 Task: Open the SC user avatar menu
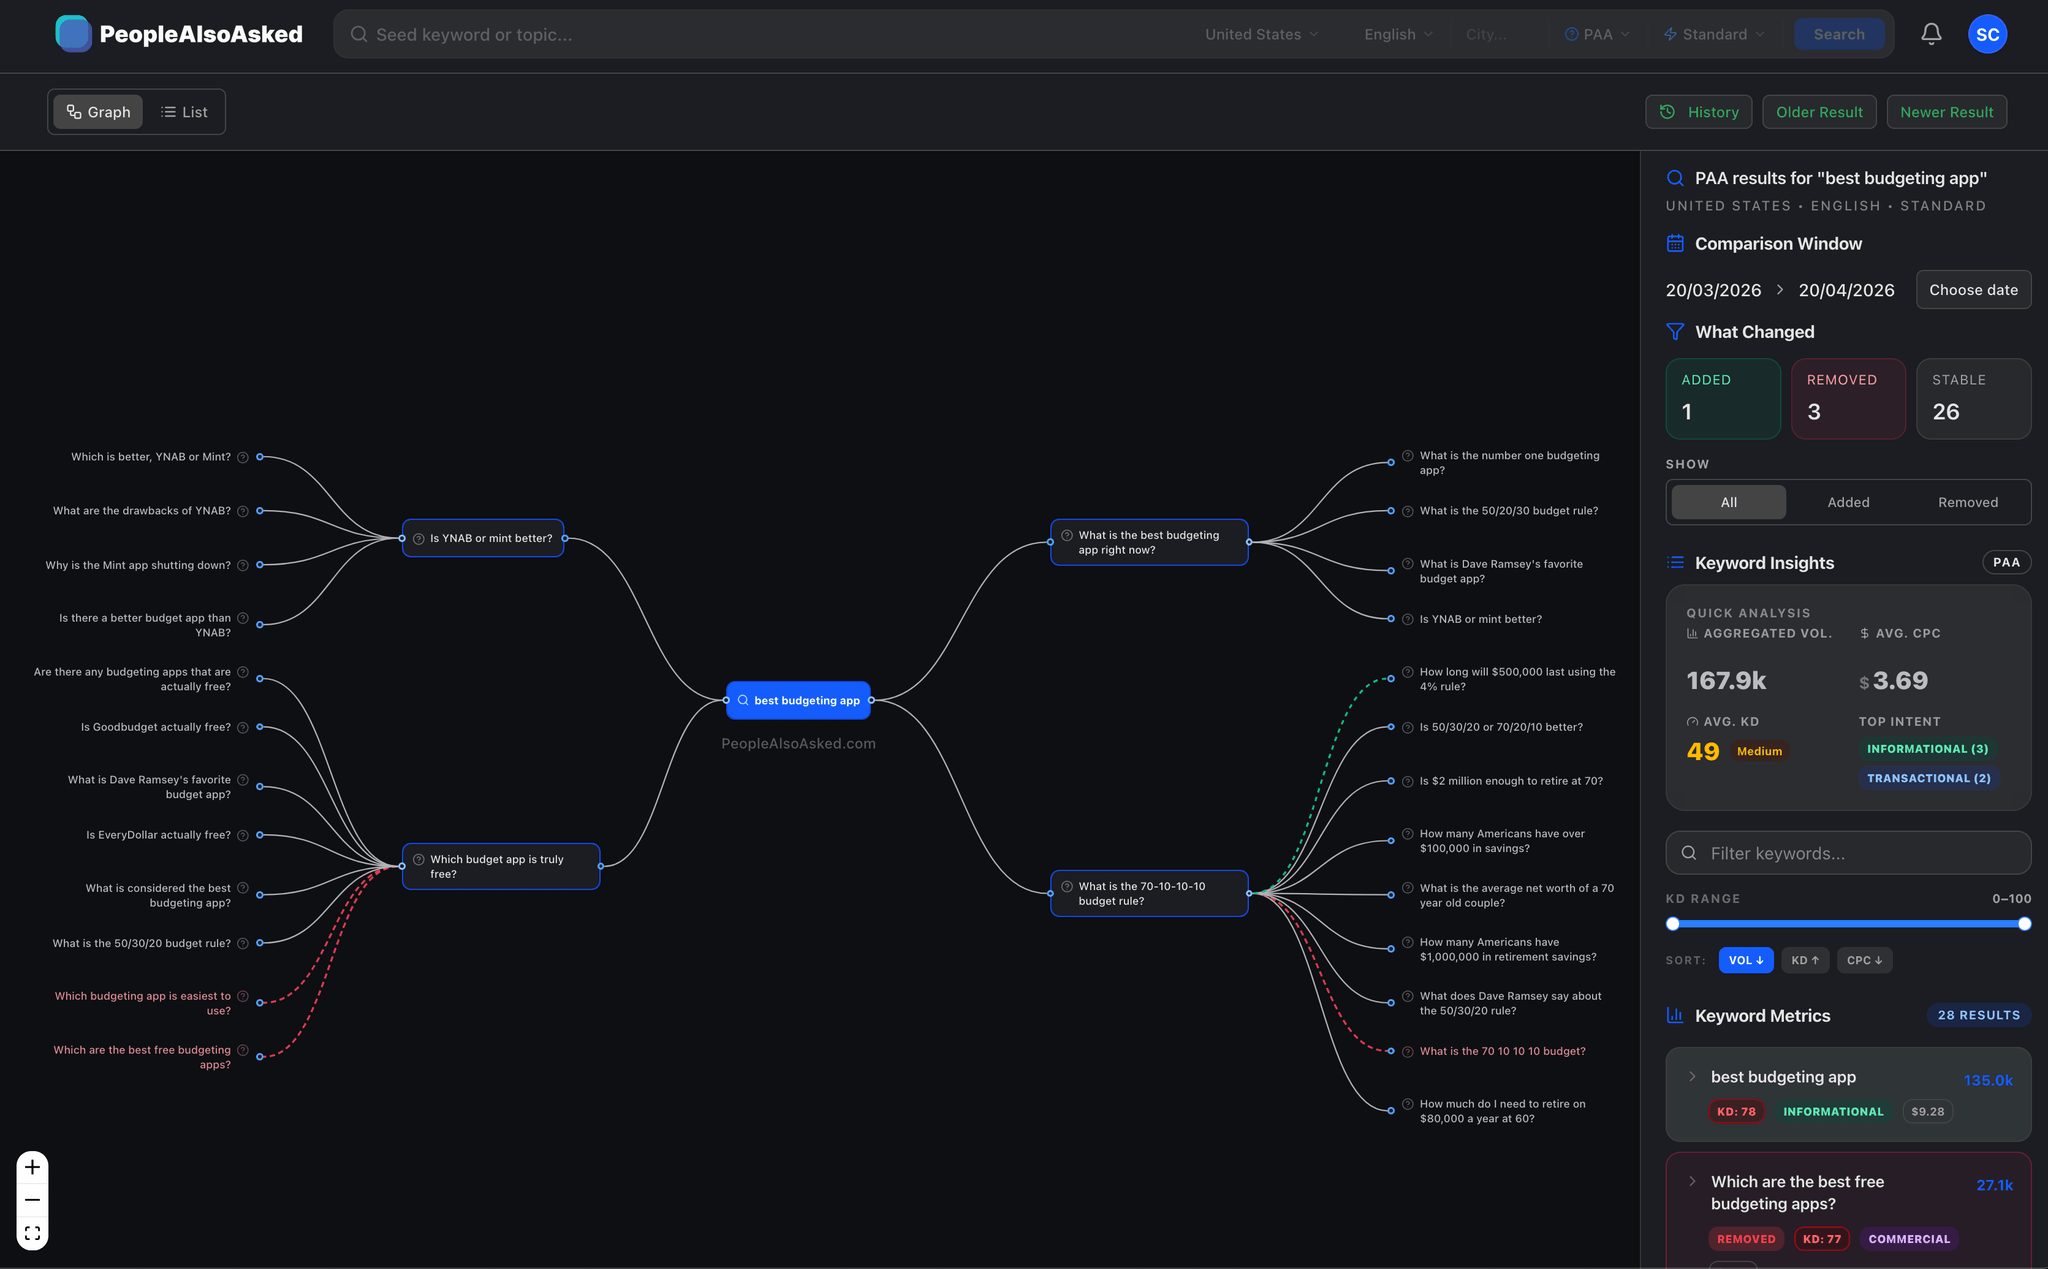point(1987,34)
